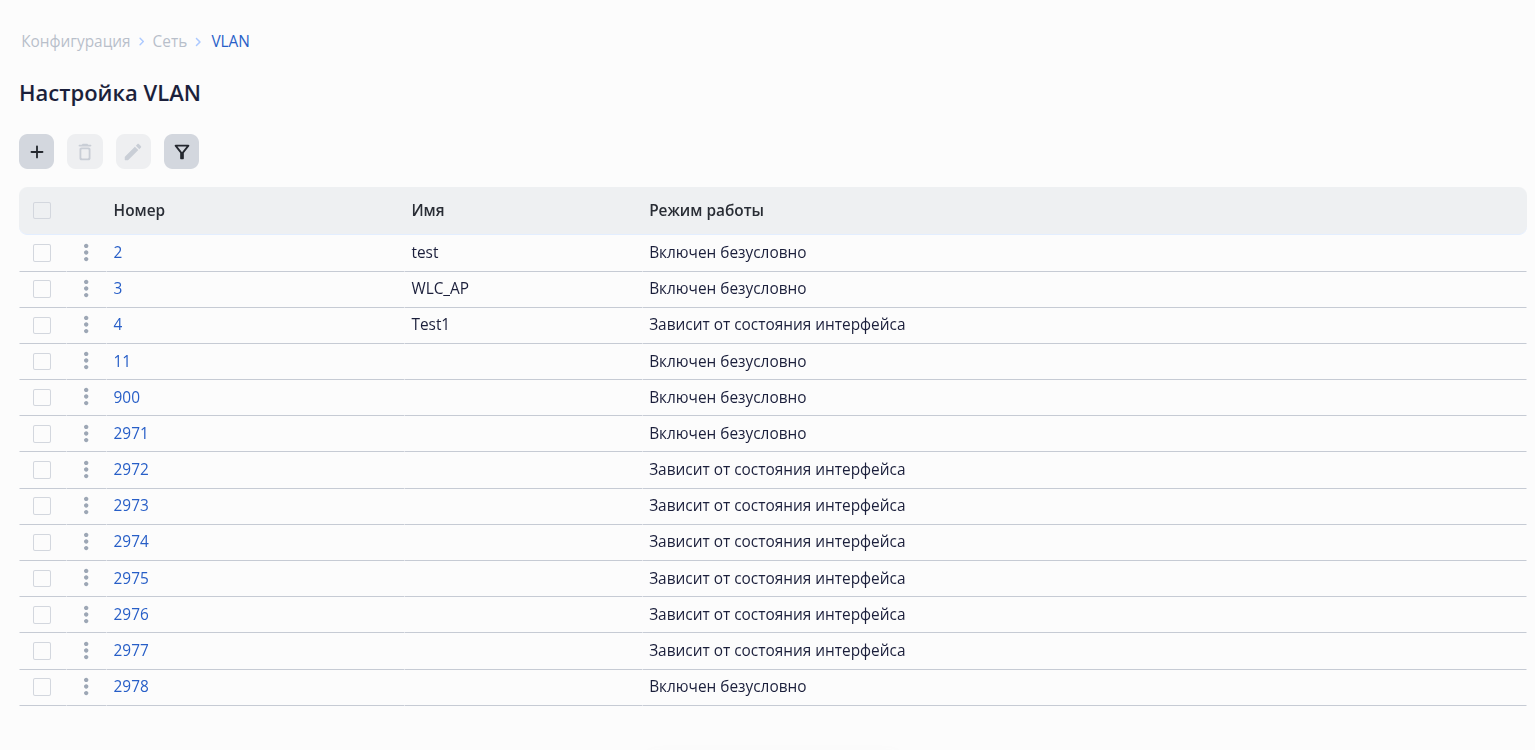The height and width of the screenshot is (750, 1535).
Task: Open the filter funnel icon
Action: click(x=181, y=152)
